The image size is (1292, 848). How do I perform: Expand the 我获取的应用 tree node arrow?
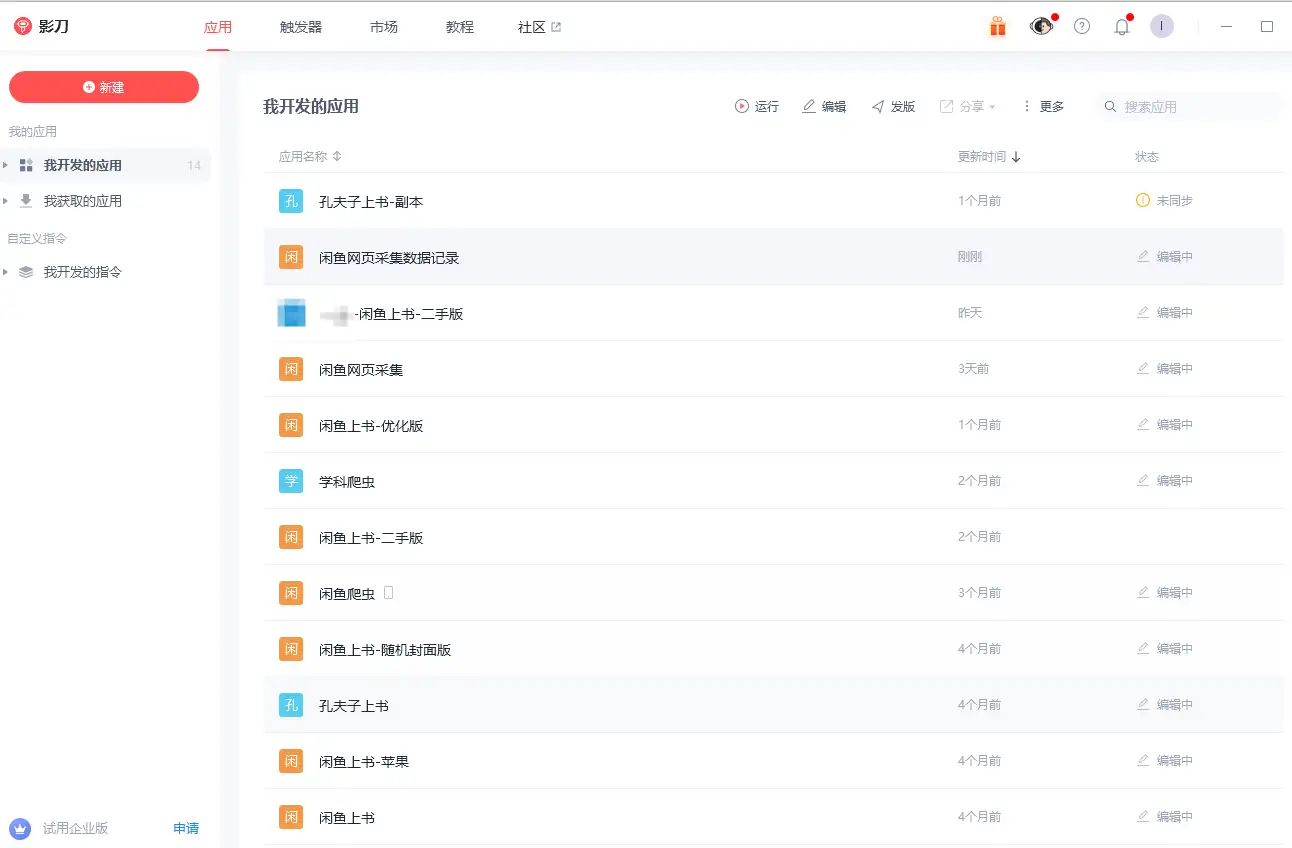(6, 201)
